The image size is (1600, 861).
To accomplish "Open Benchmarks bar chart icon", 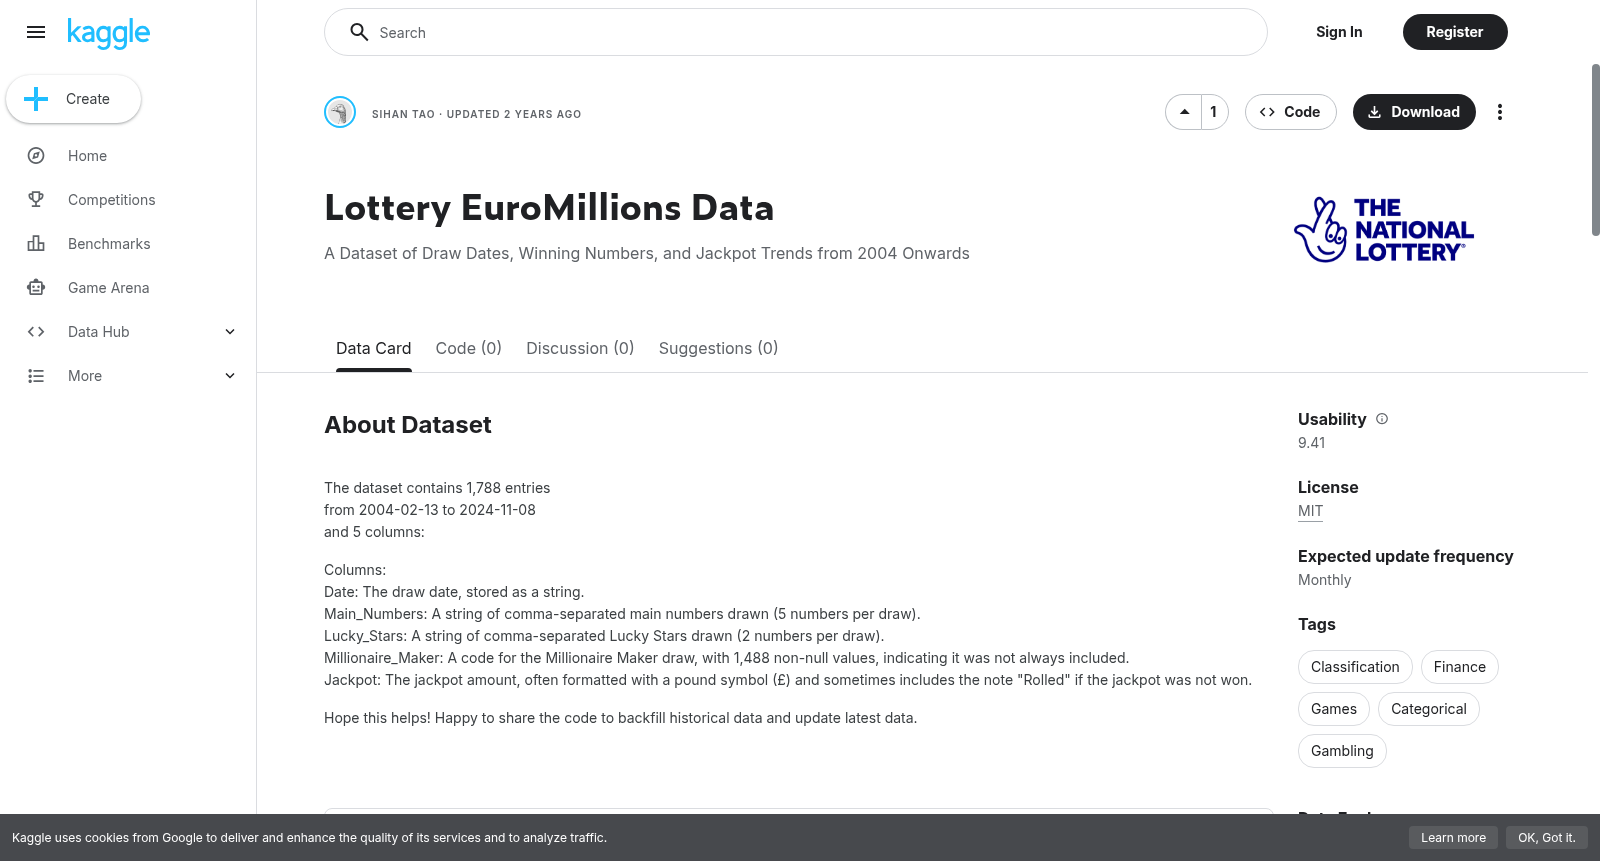I will (x=36, y=244).
